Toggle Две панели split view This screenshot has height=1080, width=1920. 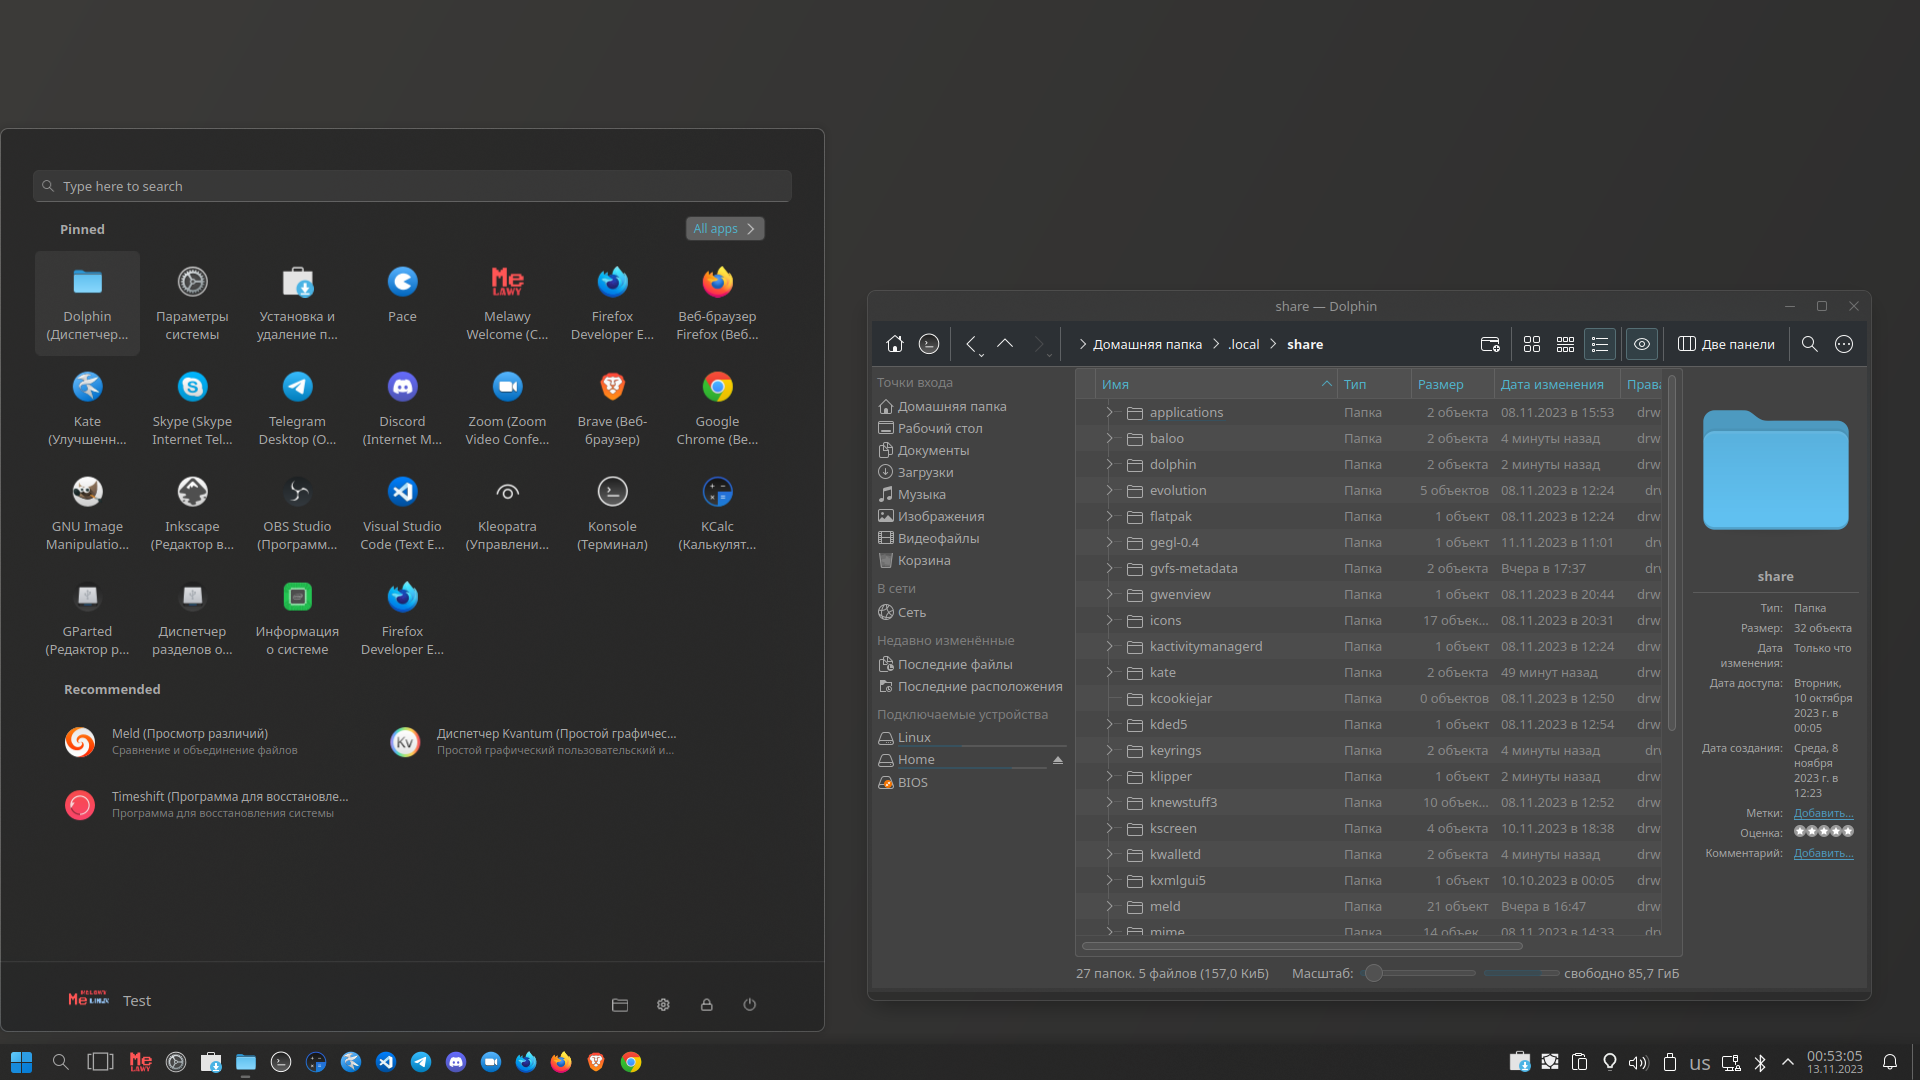pyautogui.click(x=1726, y=344)
